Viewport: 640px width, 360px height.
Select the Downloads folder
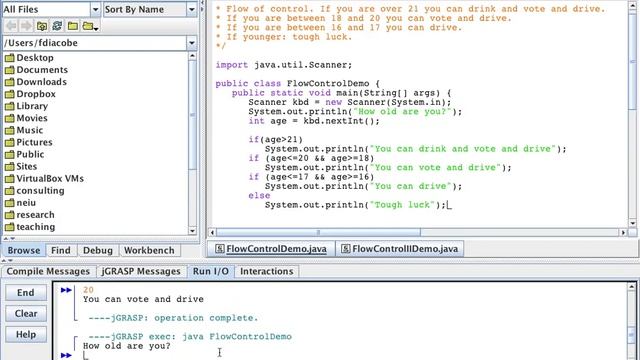41,82
